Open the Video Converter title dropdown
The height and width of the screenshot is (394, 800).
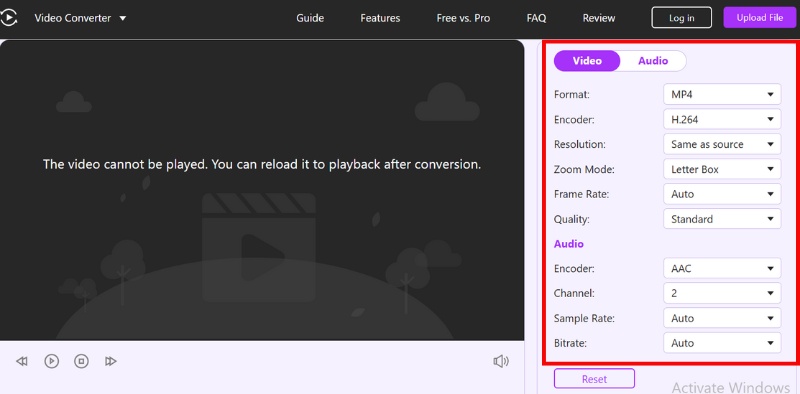[x=80, y=18]
